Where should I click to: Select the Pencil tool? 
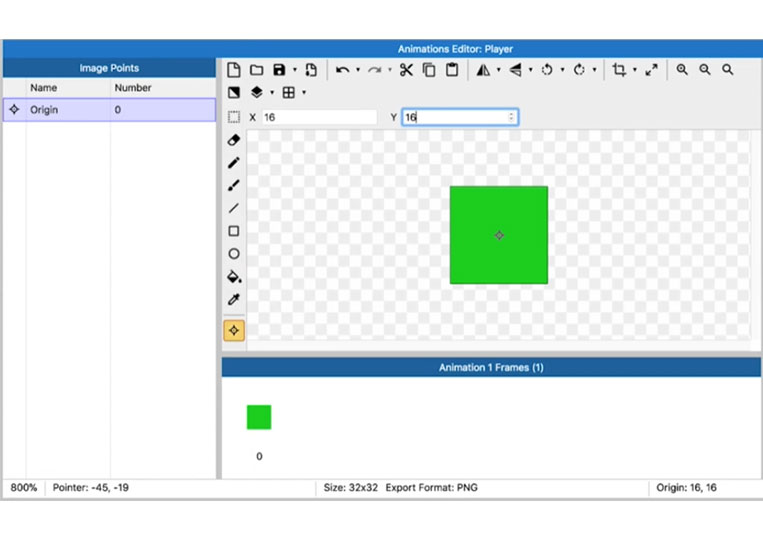coord(234,163)
